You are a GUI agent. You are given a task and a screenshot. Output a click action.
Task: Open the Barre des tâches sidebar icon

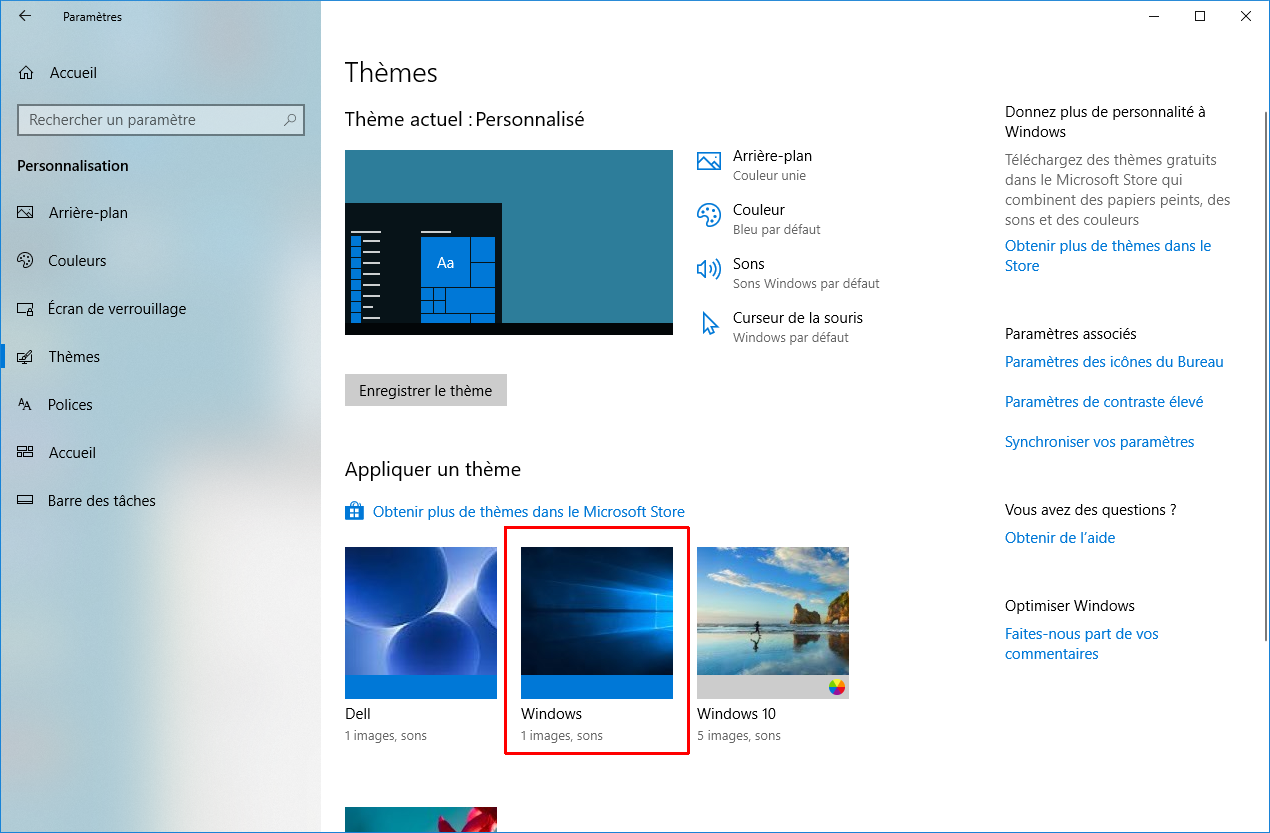tap(26, 501)
